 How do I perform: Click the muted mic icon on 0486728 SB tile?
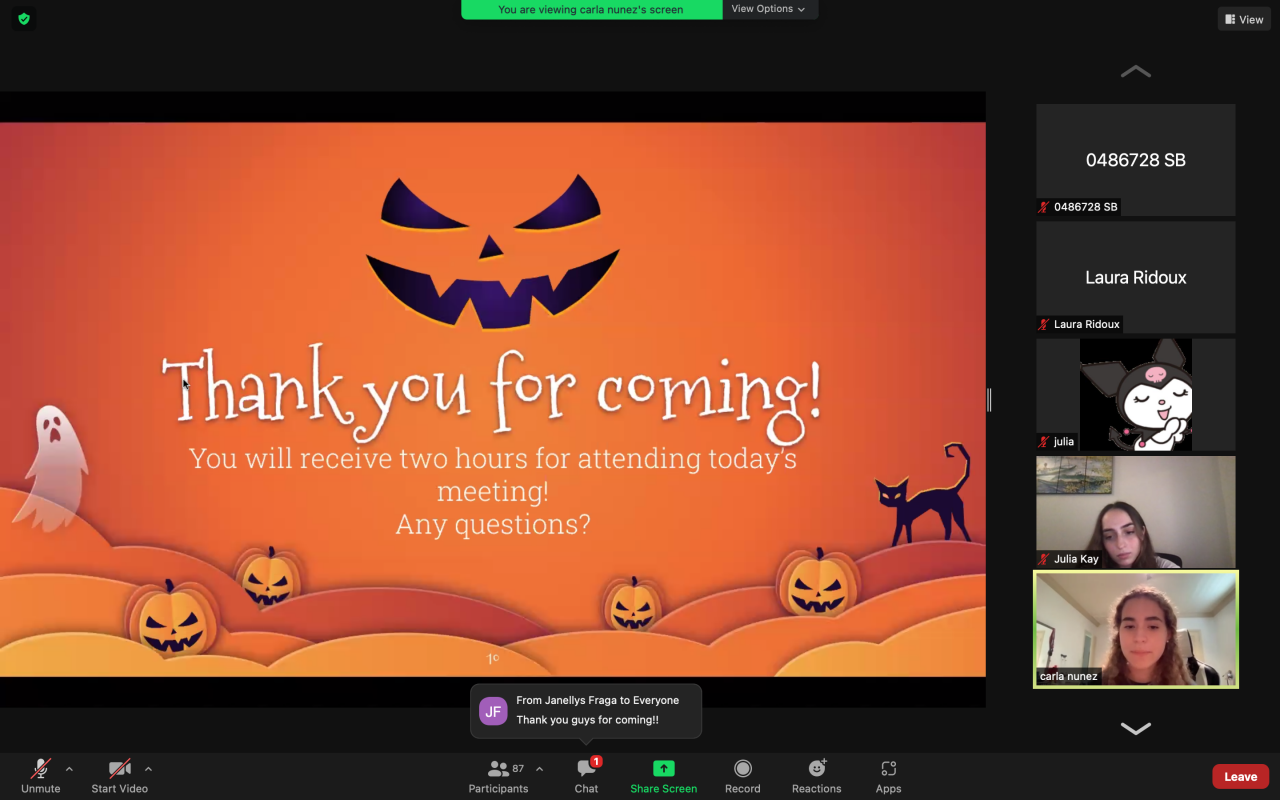(x=1044, y=207)
